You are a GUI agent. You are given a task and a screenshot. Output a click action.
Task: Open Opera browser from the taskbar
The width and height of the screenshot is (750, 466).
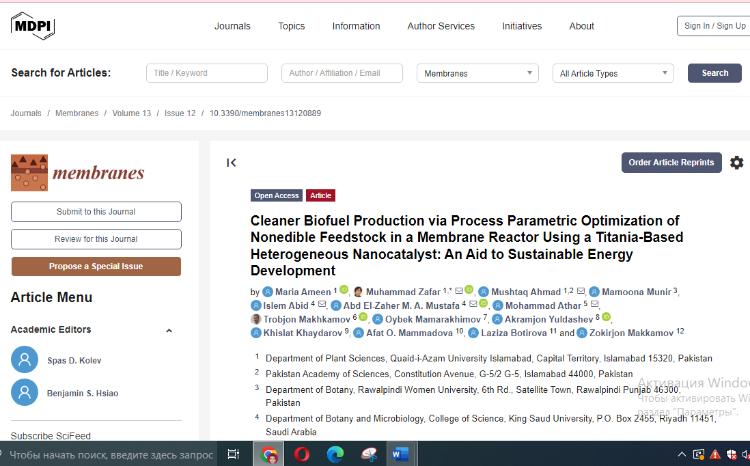[302, 454]
